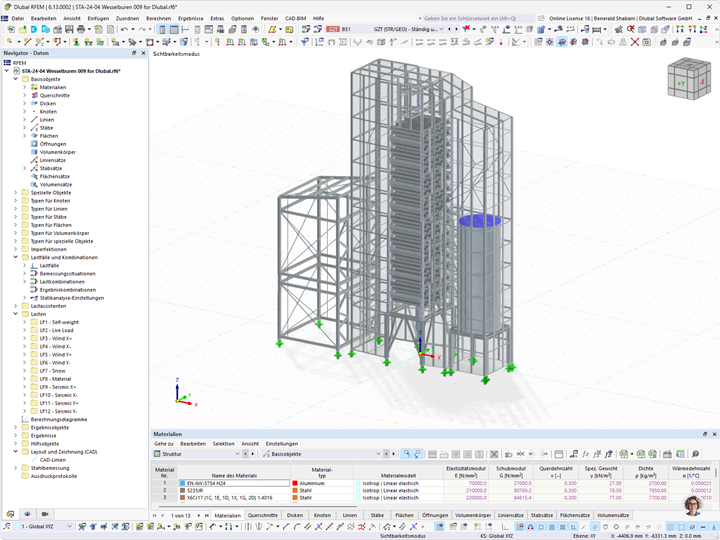This screenshot has height=540, width=720.
Task: Toggle the highlighted visibility mode button in the toolbar
Action: (x=562, y=42)
